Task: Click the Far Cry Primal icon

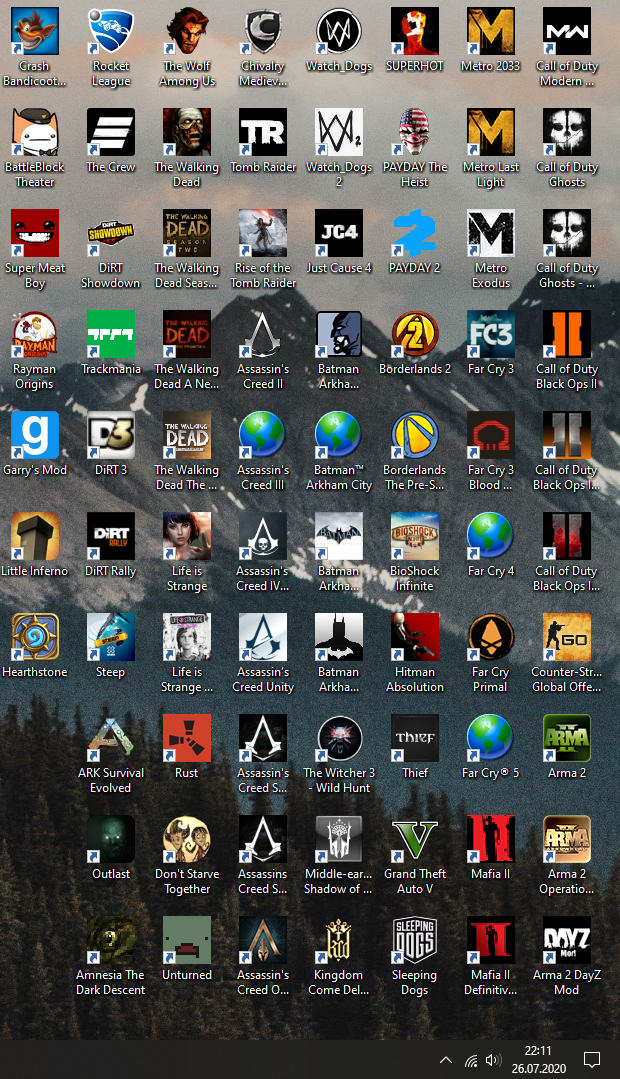Action: pos(491,638)
